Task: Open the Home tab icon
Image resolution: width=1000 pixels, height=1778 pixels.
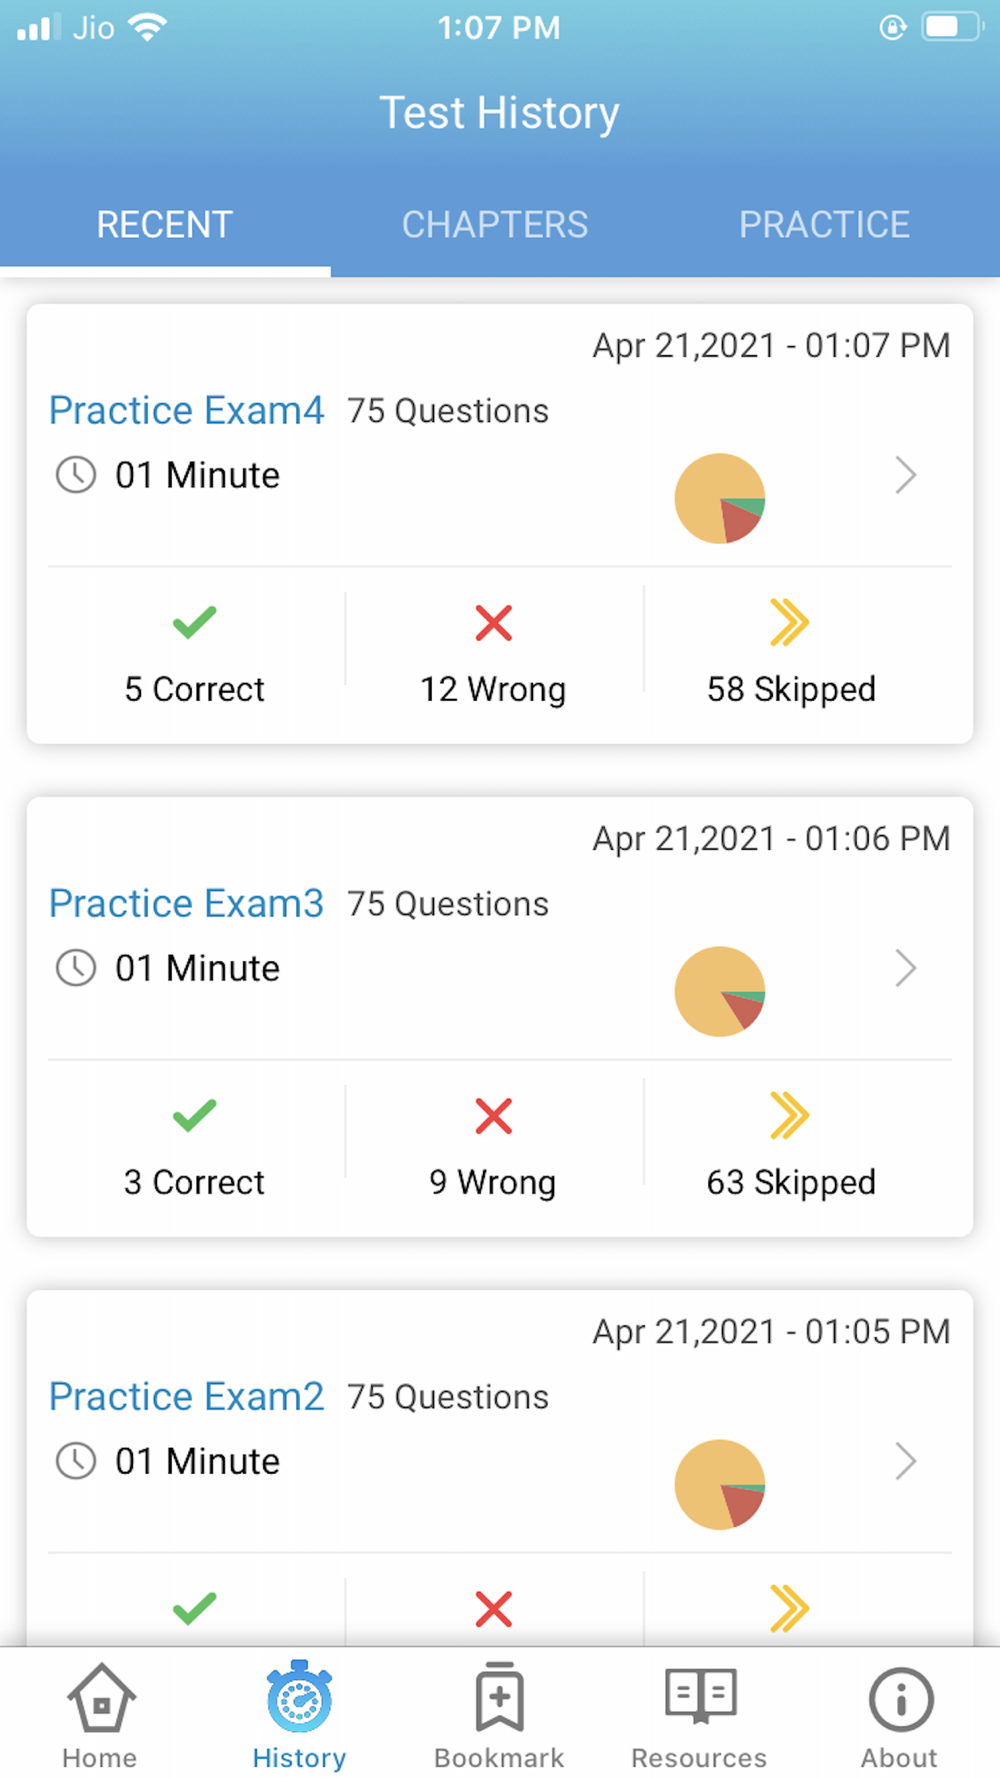Action: click(x=100, y=1699)
